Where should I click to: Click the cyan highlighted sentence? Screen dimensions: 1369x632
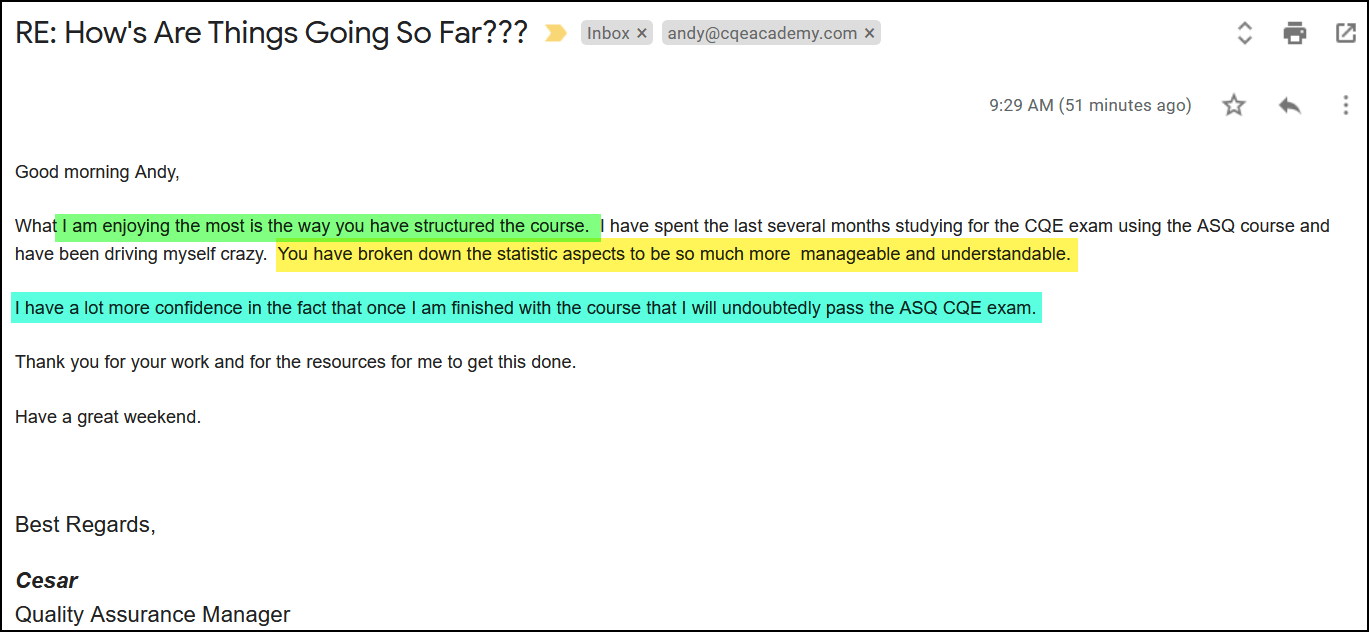(526, 308)
